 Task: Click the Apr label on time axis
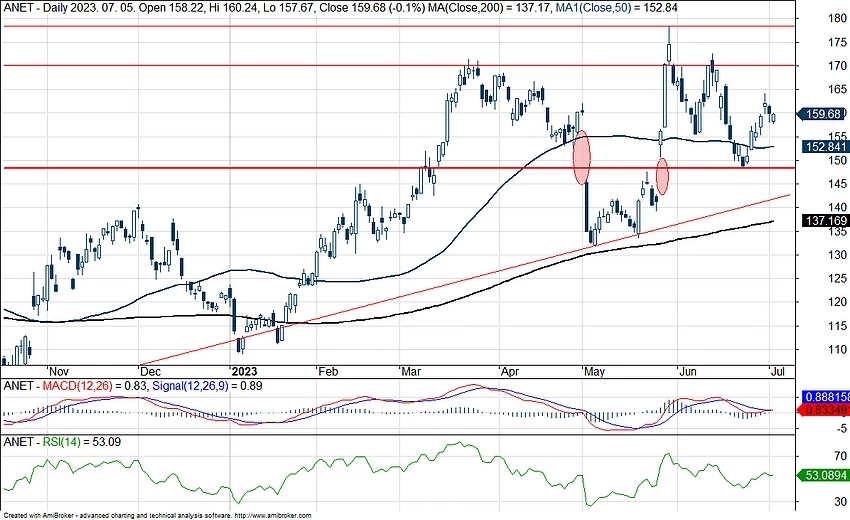point(510,371)
